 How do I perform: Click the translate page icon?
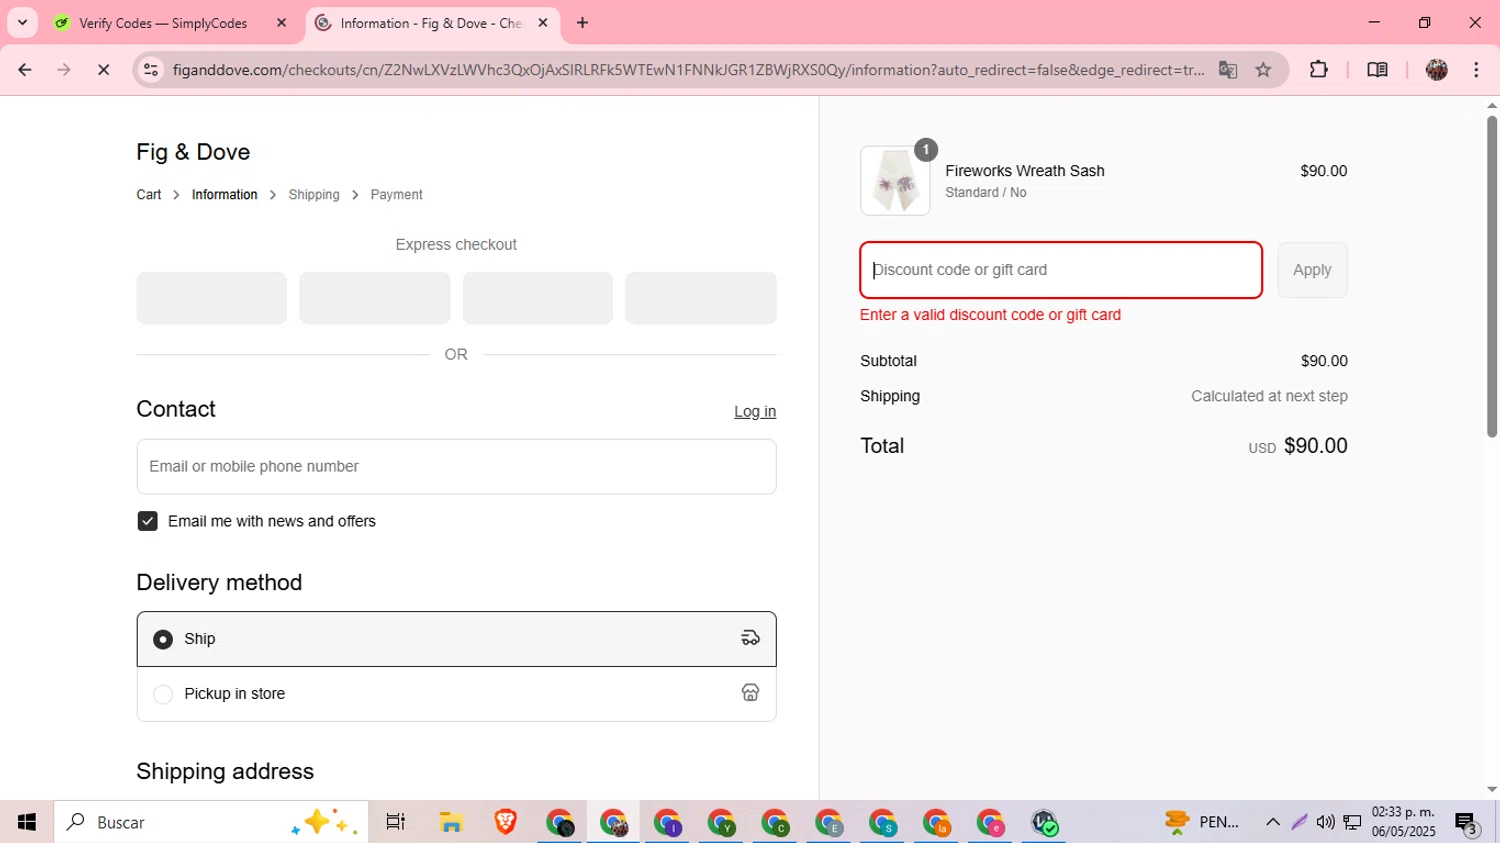[1228, 70]
